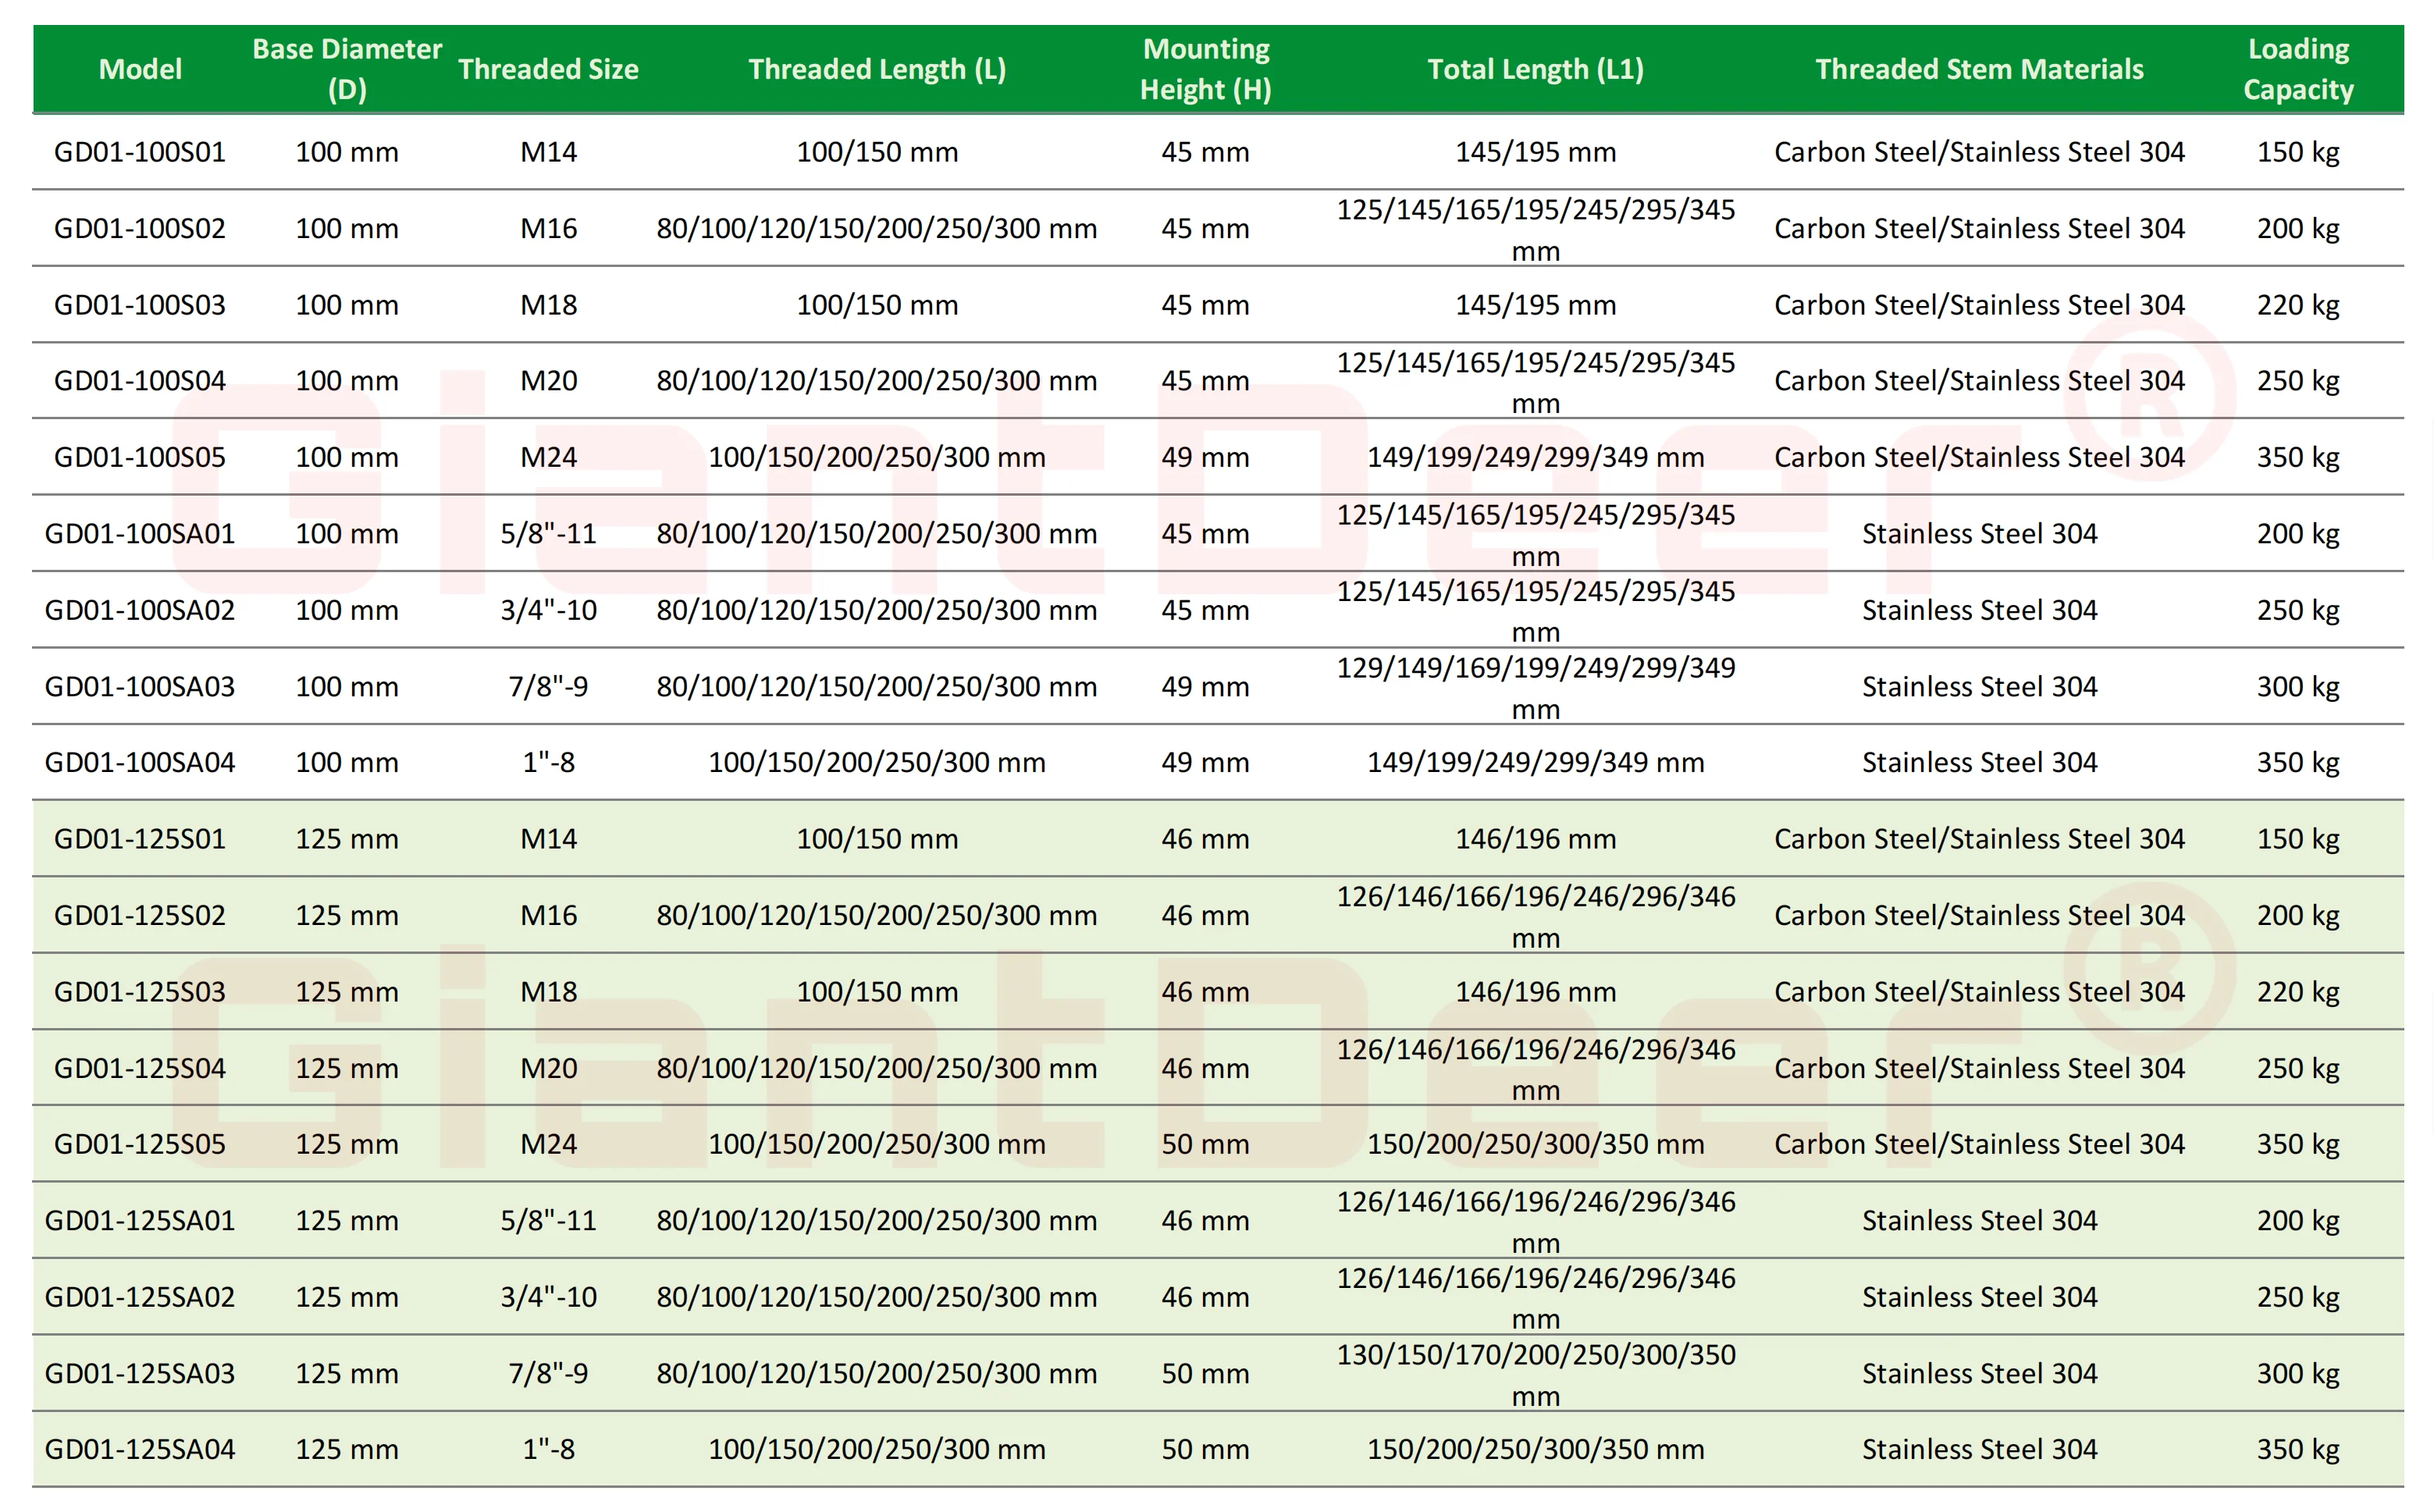The image size is (2434, 1512).
Task: Click the 5/8"-11 cell in GD01-100SA01 row
Action: (x=548, y=534)
